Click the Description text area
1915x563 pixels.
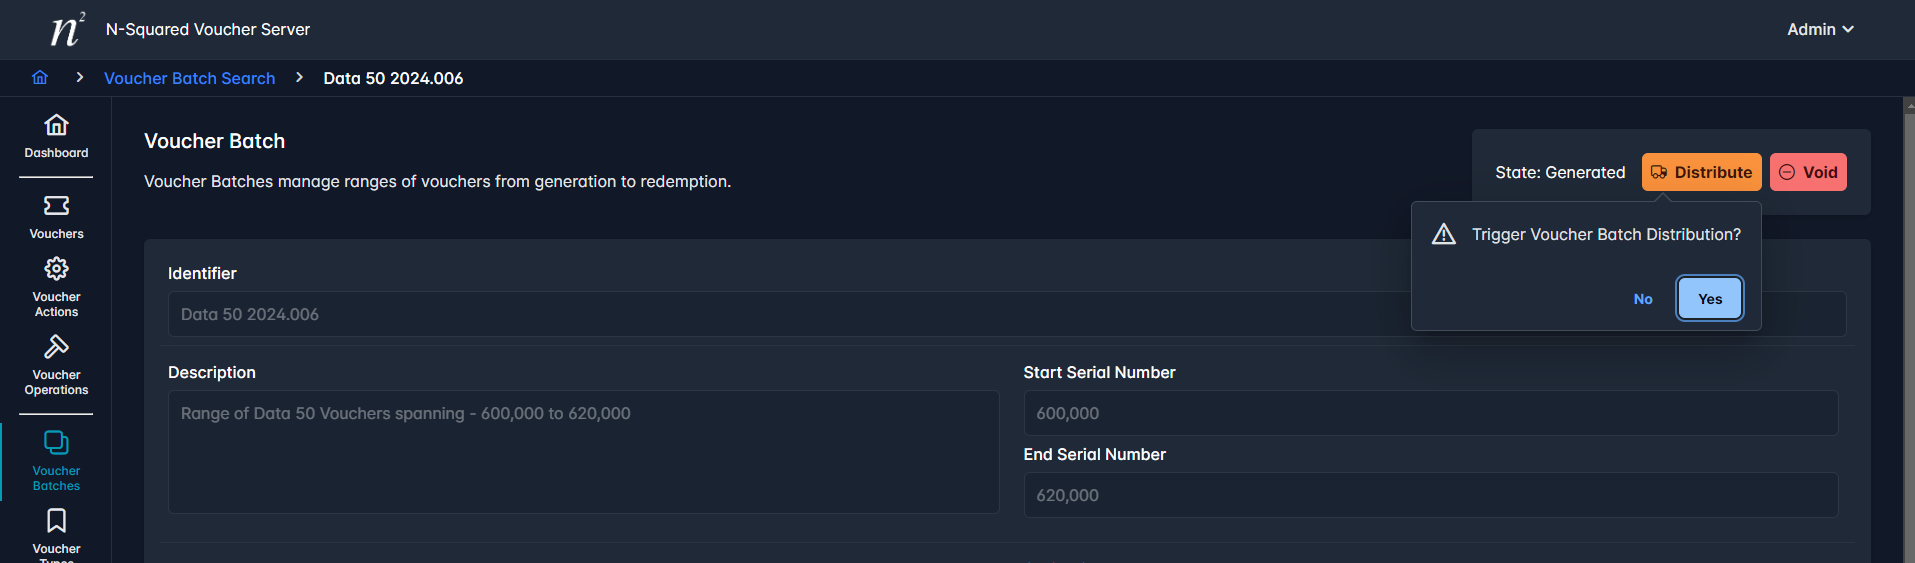click(x=584, y=452)
